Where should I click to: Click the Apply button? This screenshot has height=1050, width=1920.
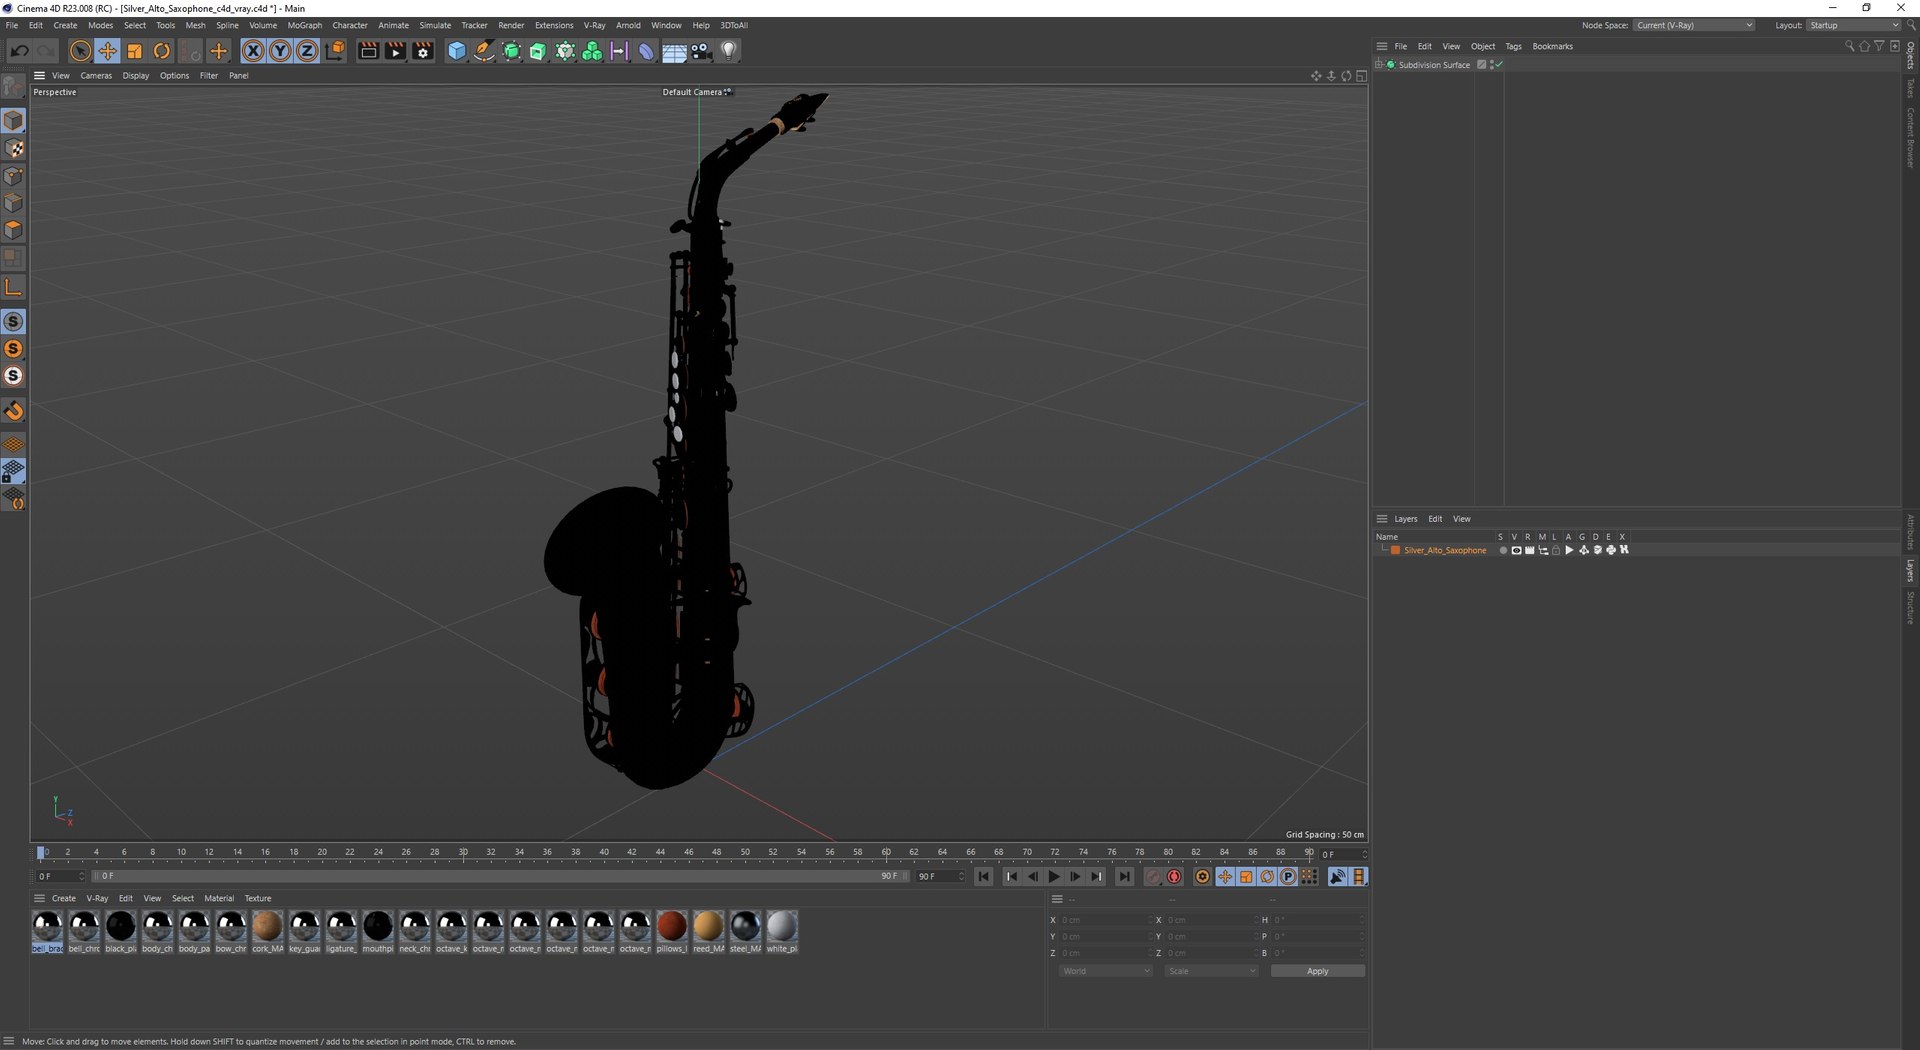click(x=1317, y=971)
